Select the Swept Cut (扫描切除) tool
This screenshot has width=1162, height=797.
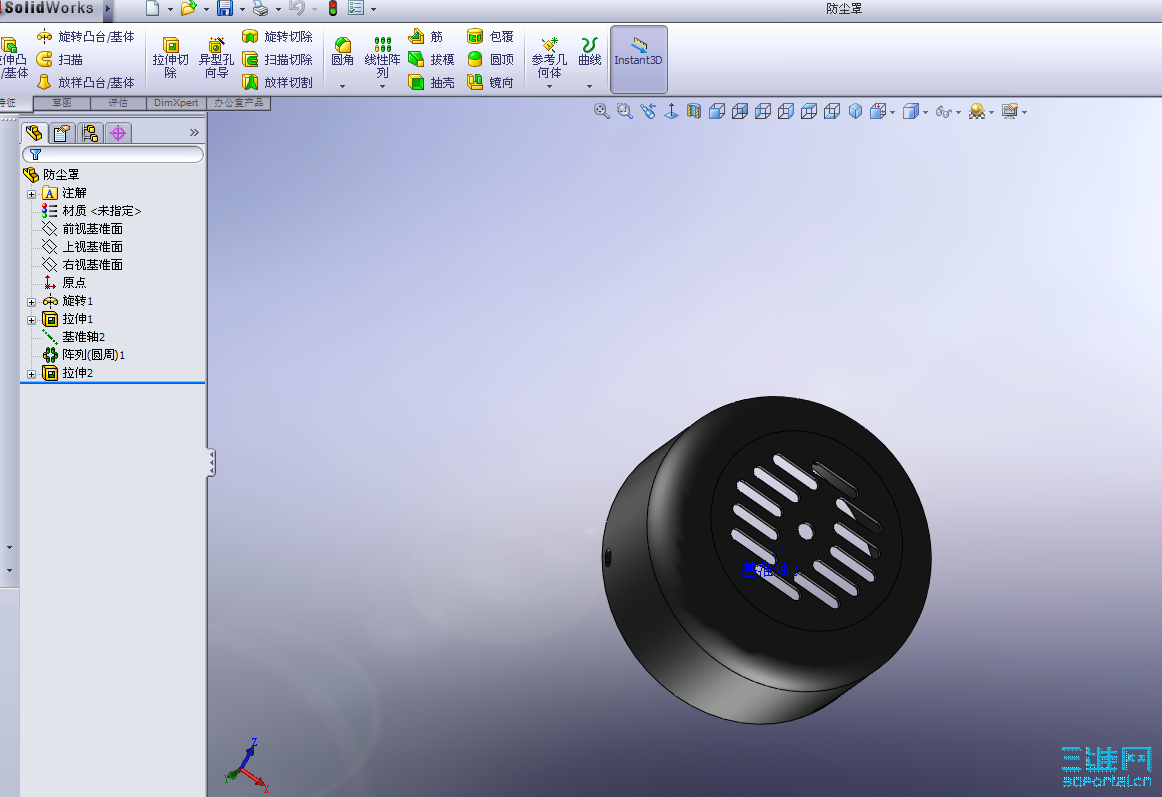(x=278, y=59)
